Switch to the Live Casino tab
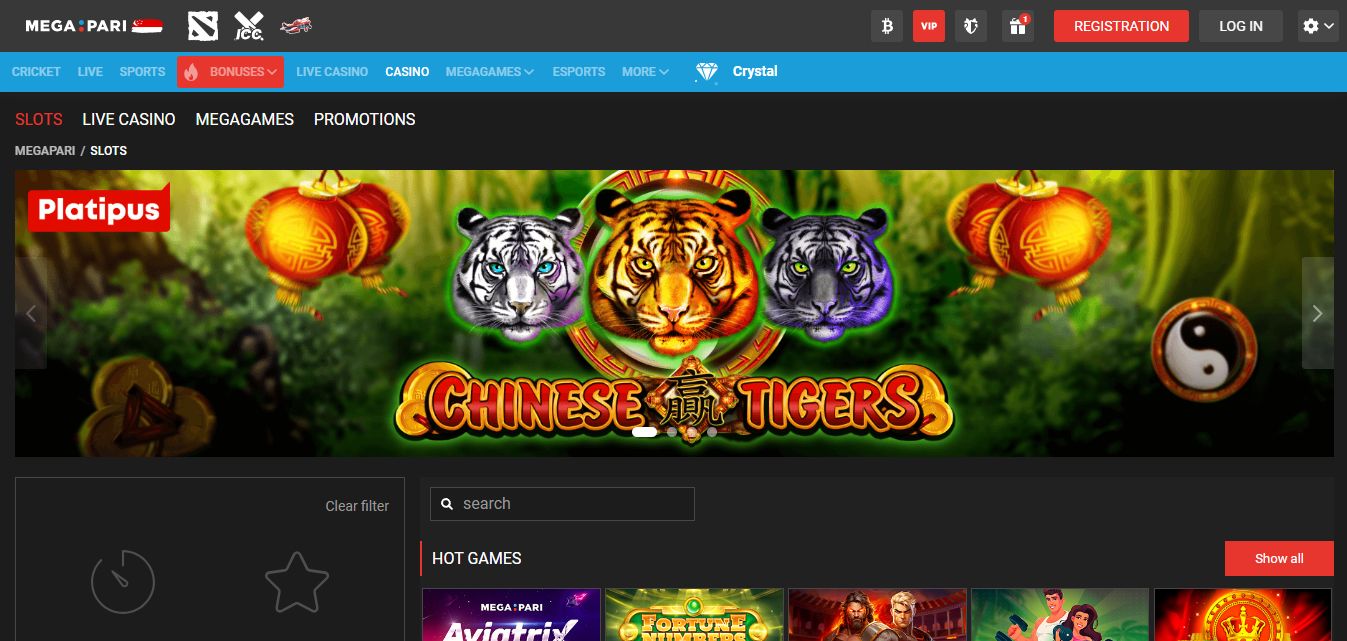The width and height of the screenshot is (1347, 641). 129,119
